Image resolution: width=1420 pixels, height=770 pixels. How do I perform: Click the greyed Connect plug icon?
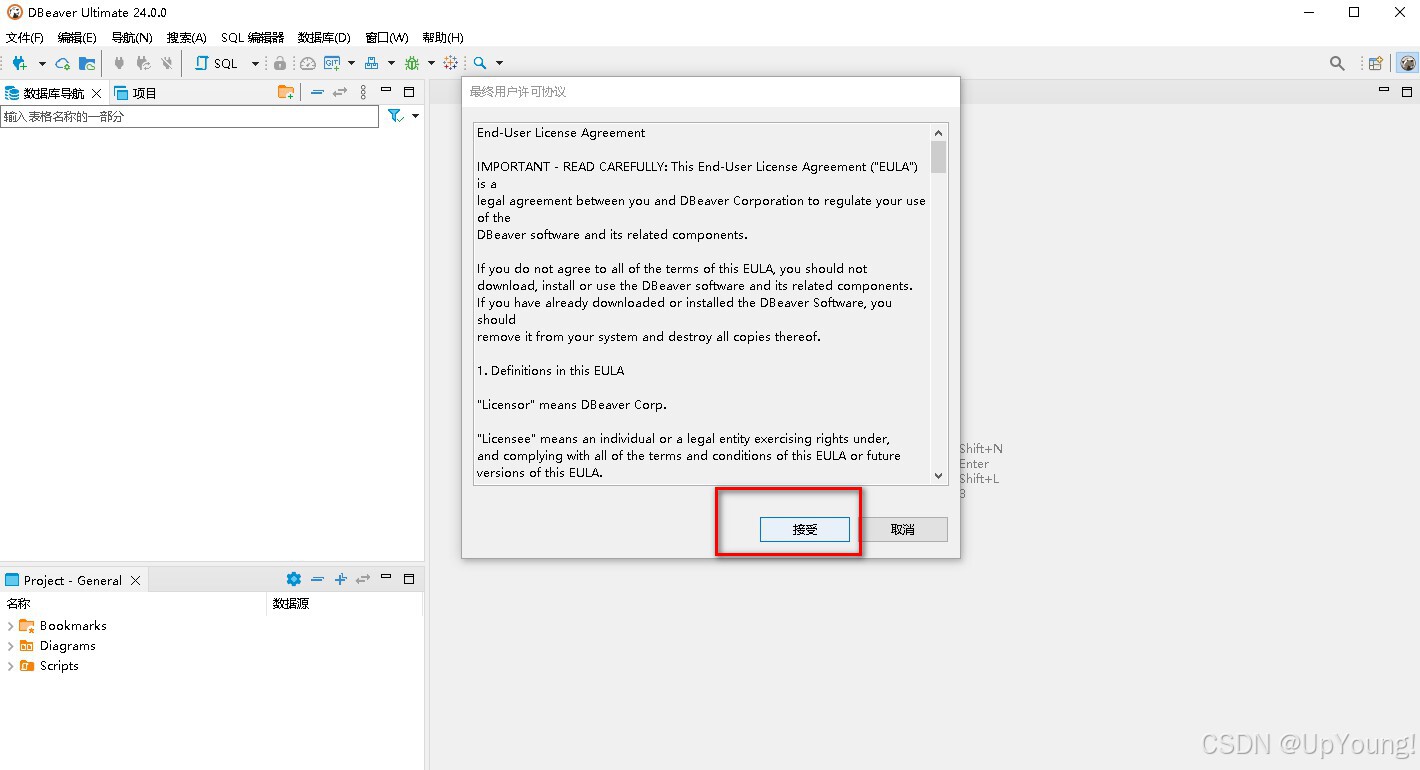(x=119, y=63)
